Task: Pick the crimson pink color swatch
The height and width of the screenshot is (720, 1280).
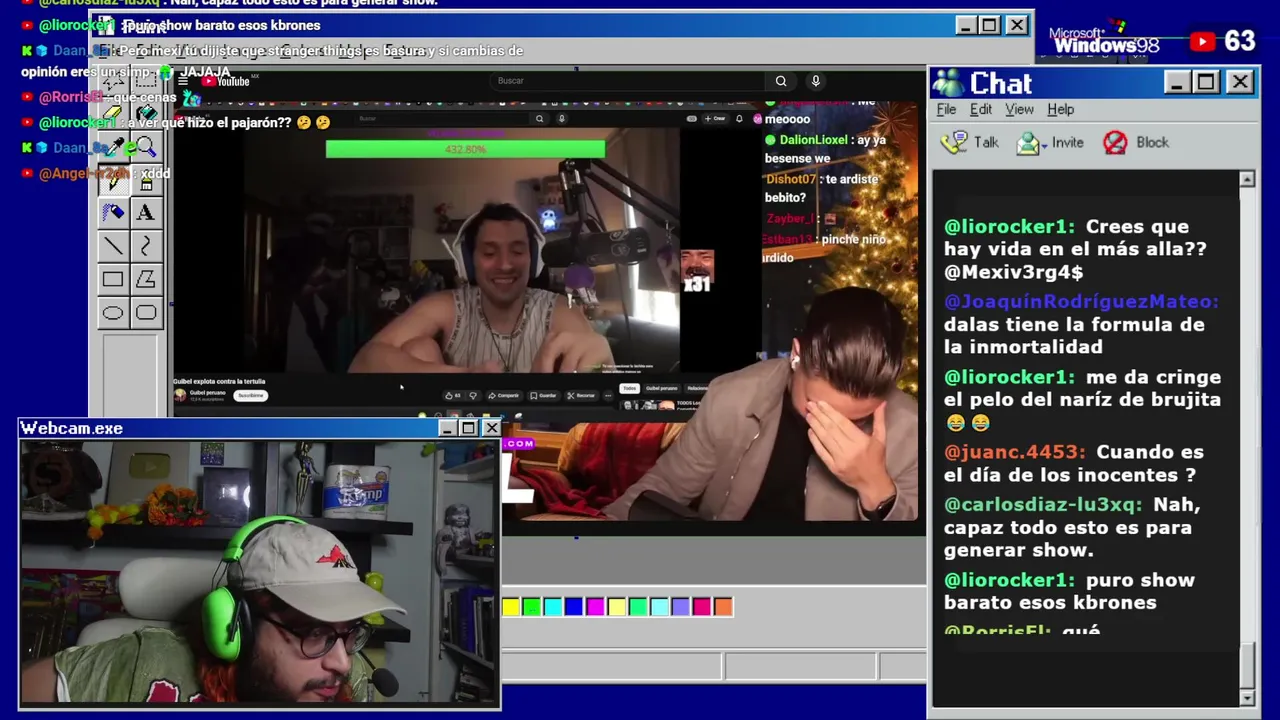Action: [702, 606]
